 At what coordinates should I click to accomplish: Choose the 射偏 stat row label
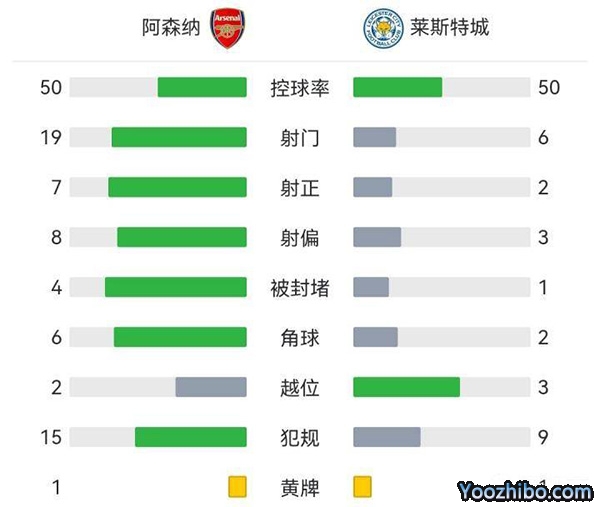coord(300,238)
